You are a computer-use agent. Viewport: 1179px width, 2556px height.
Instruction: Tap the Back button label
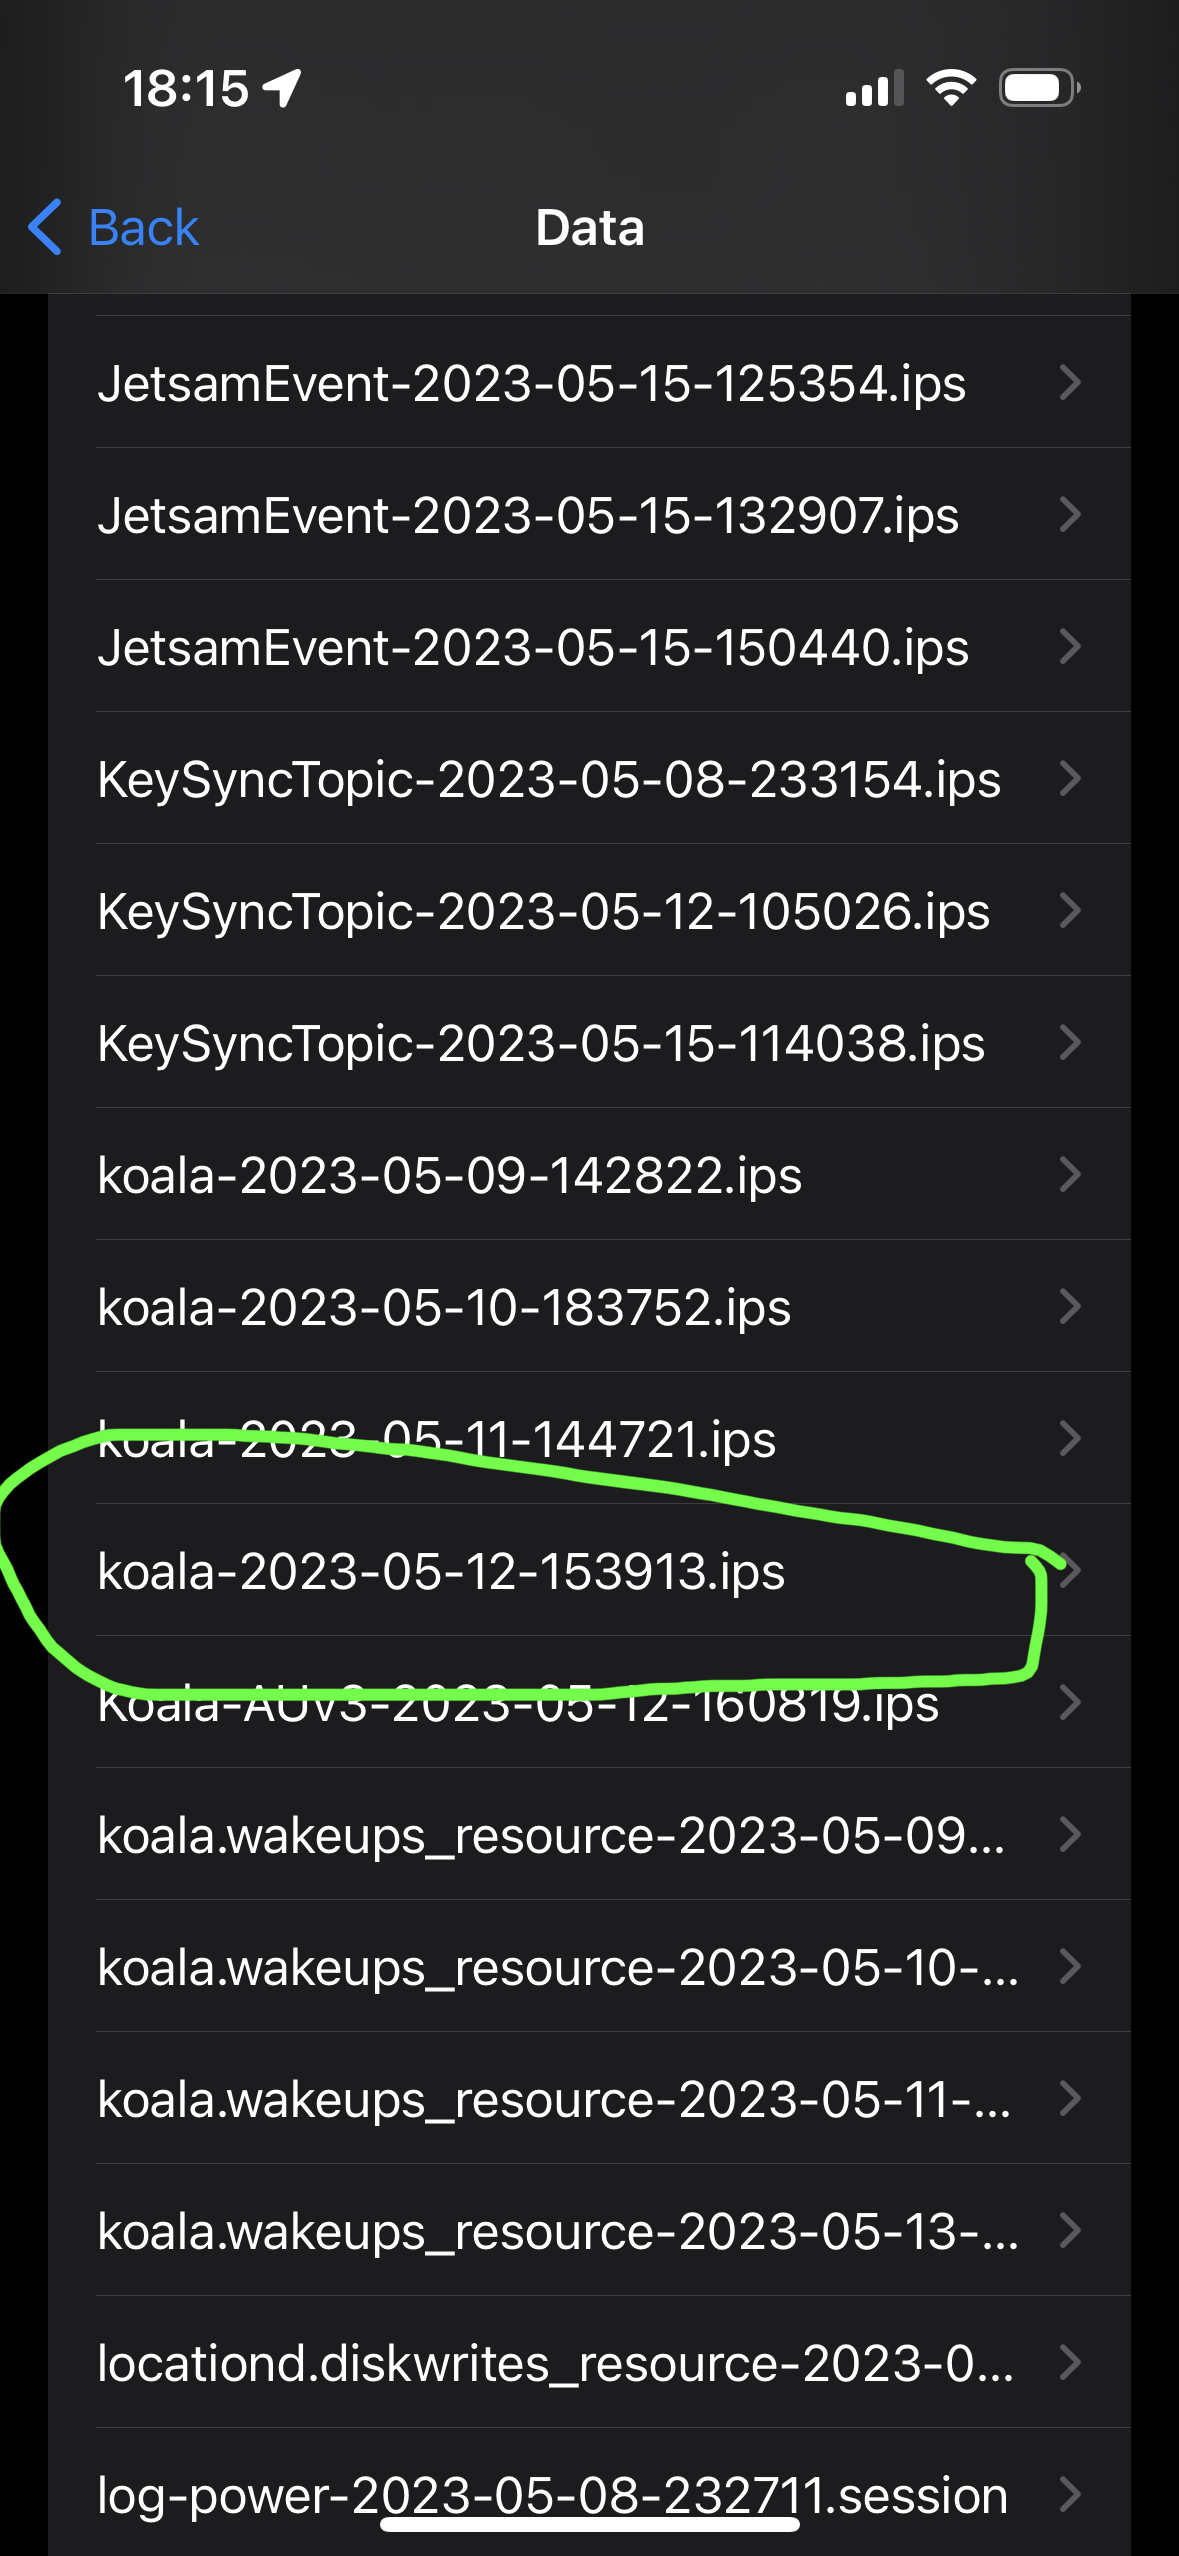pyautogui.click(x=143, y=228)
